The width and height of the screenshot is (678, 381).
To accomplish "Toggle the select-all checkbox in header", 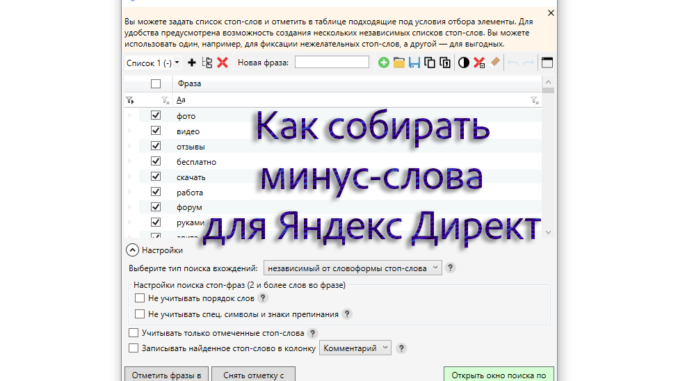I will (x=156, y=83).
